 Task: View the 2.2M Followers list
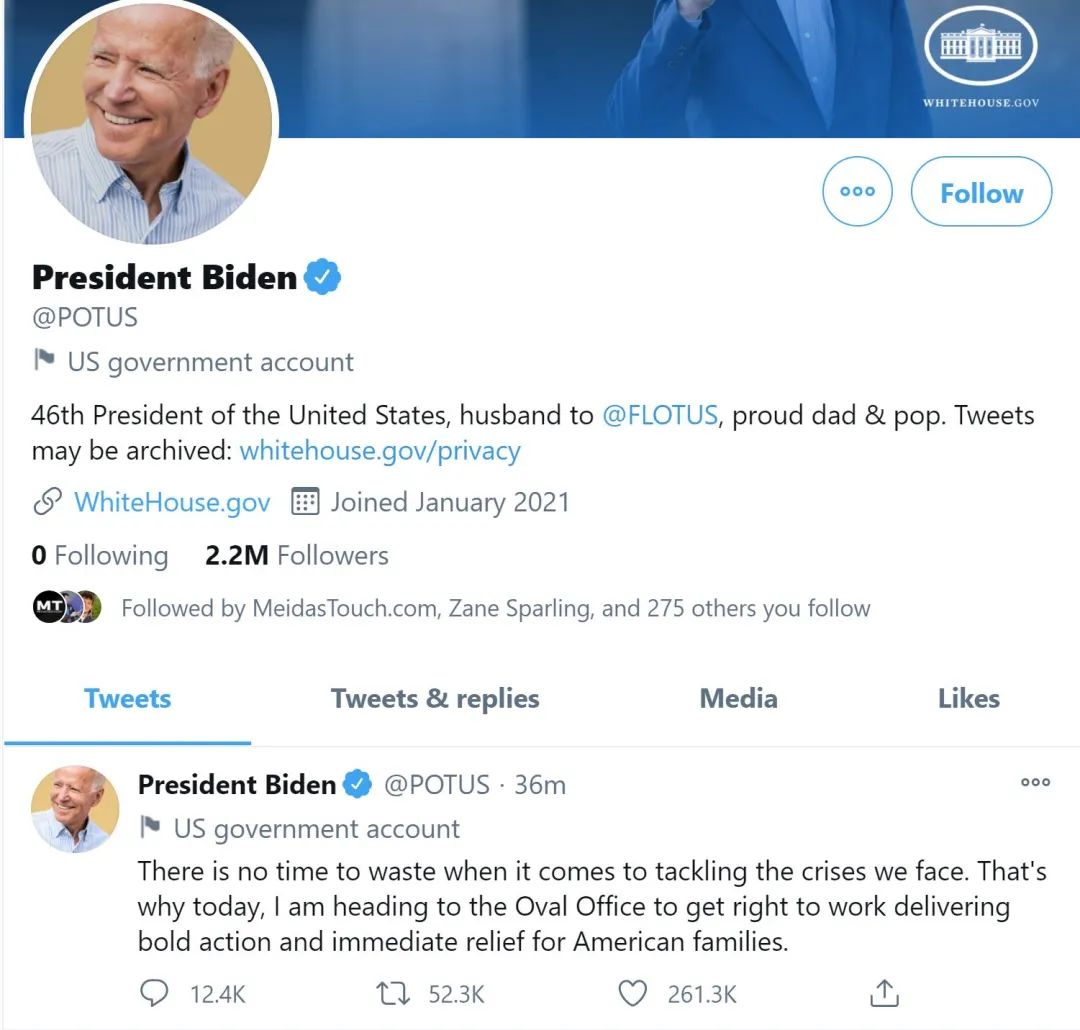(x=297, y=555)
